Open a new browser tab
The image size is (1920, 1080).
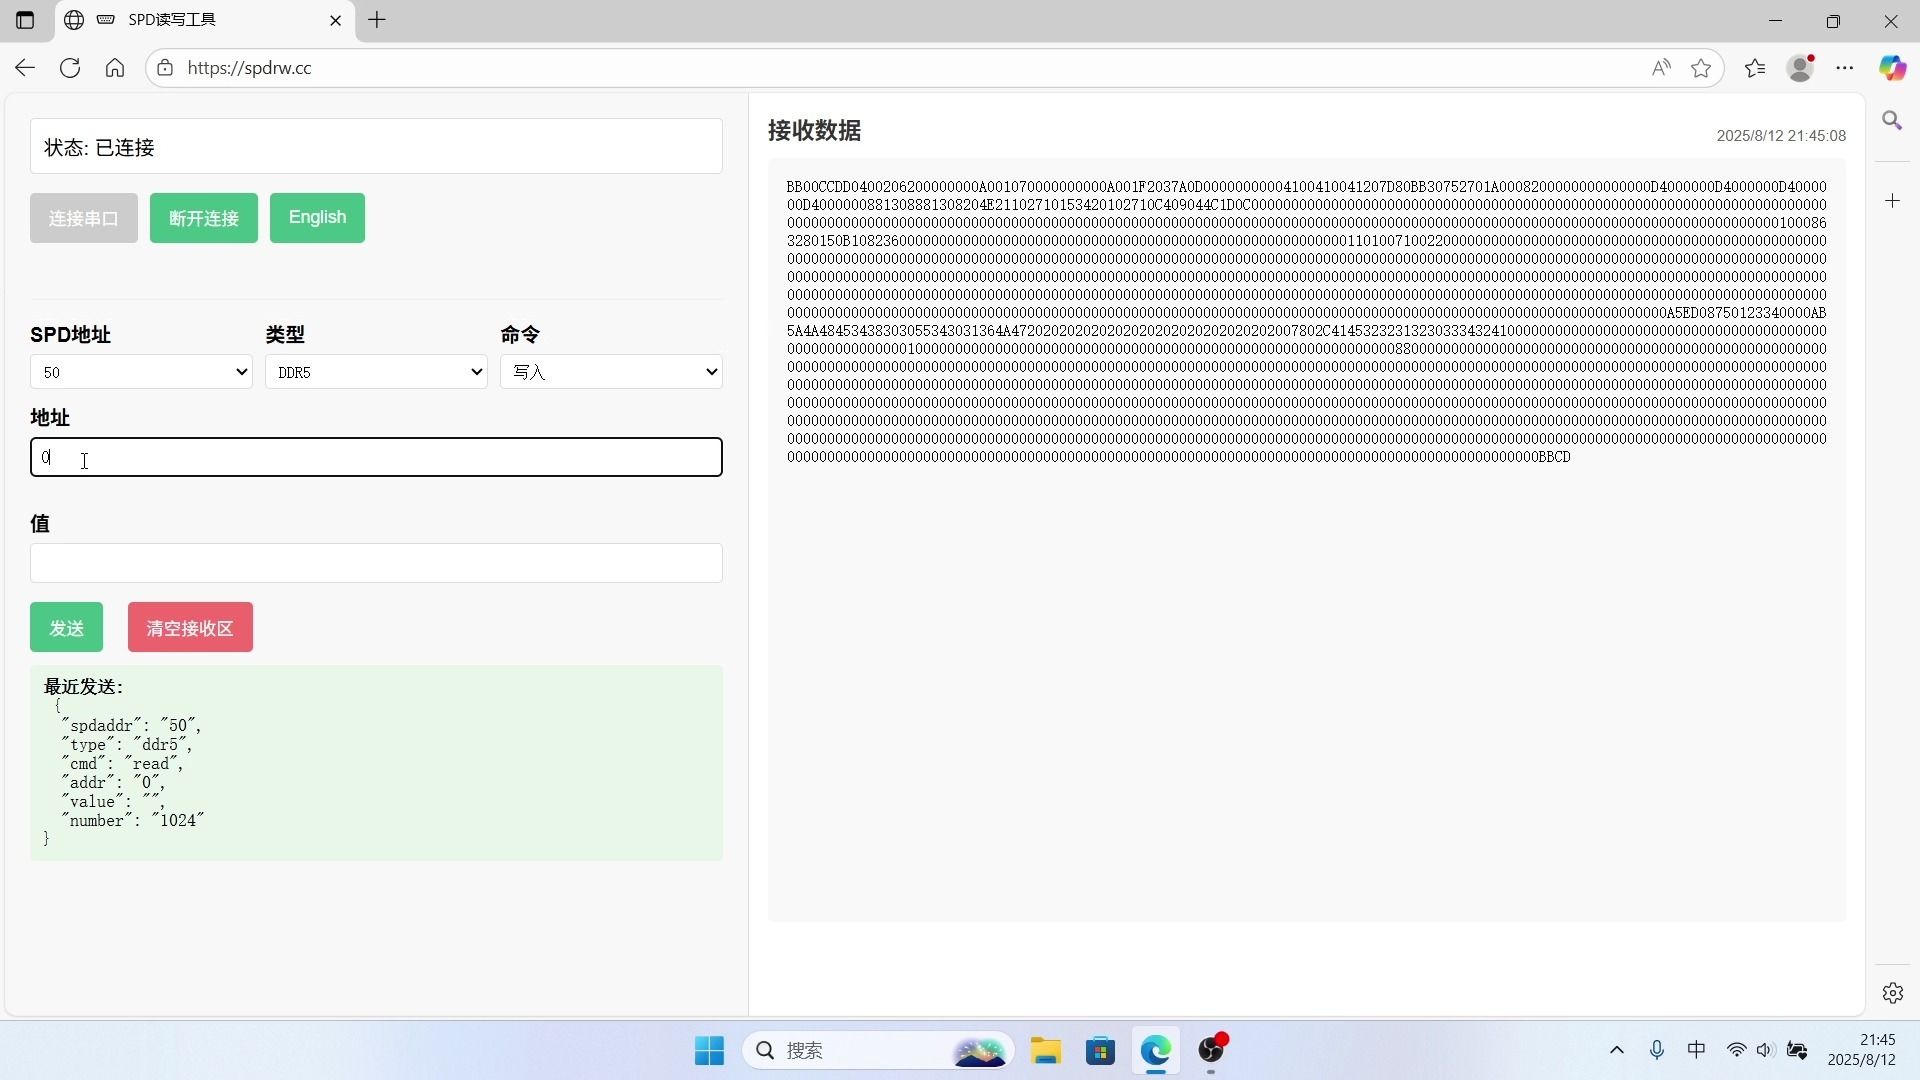377,20
